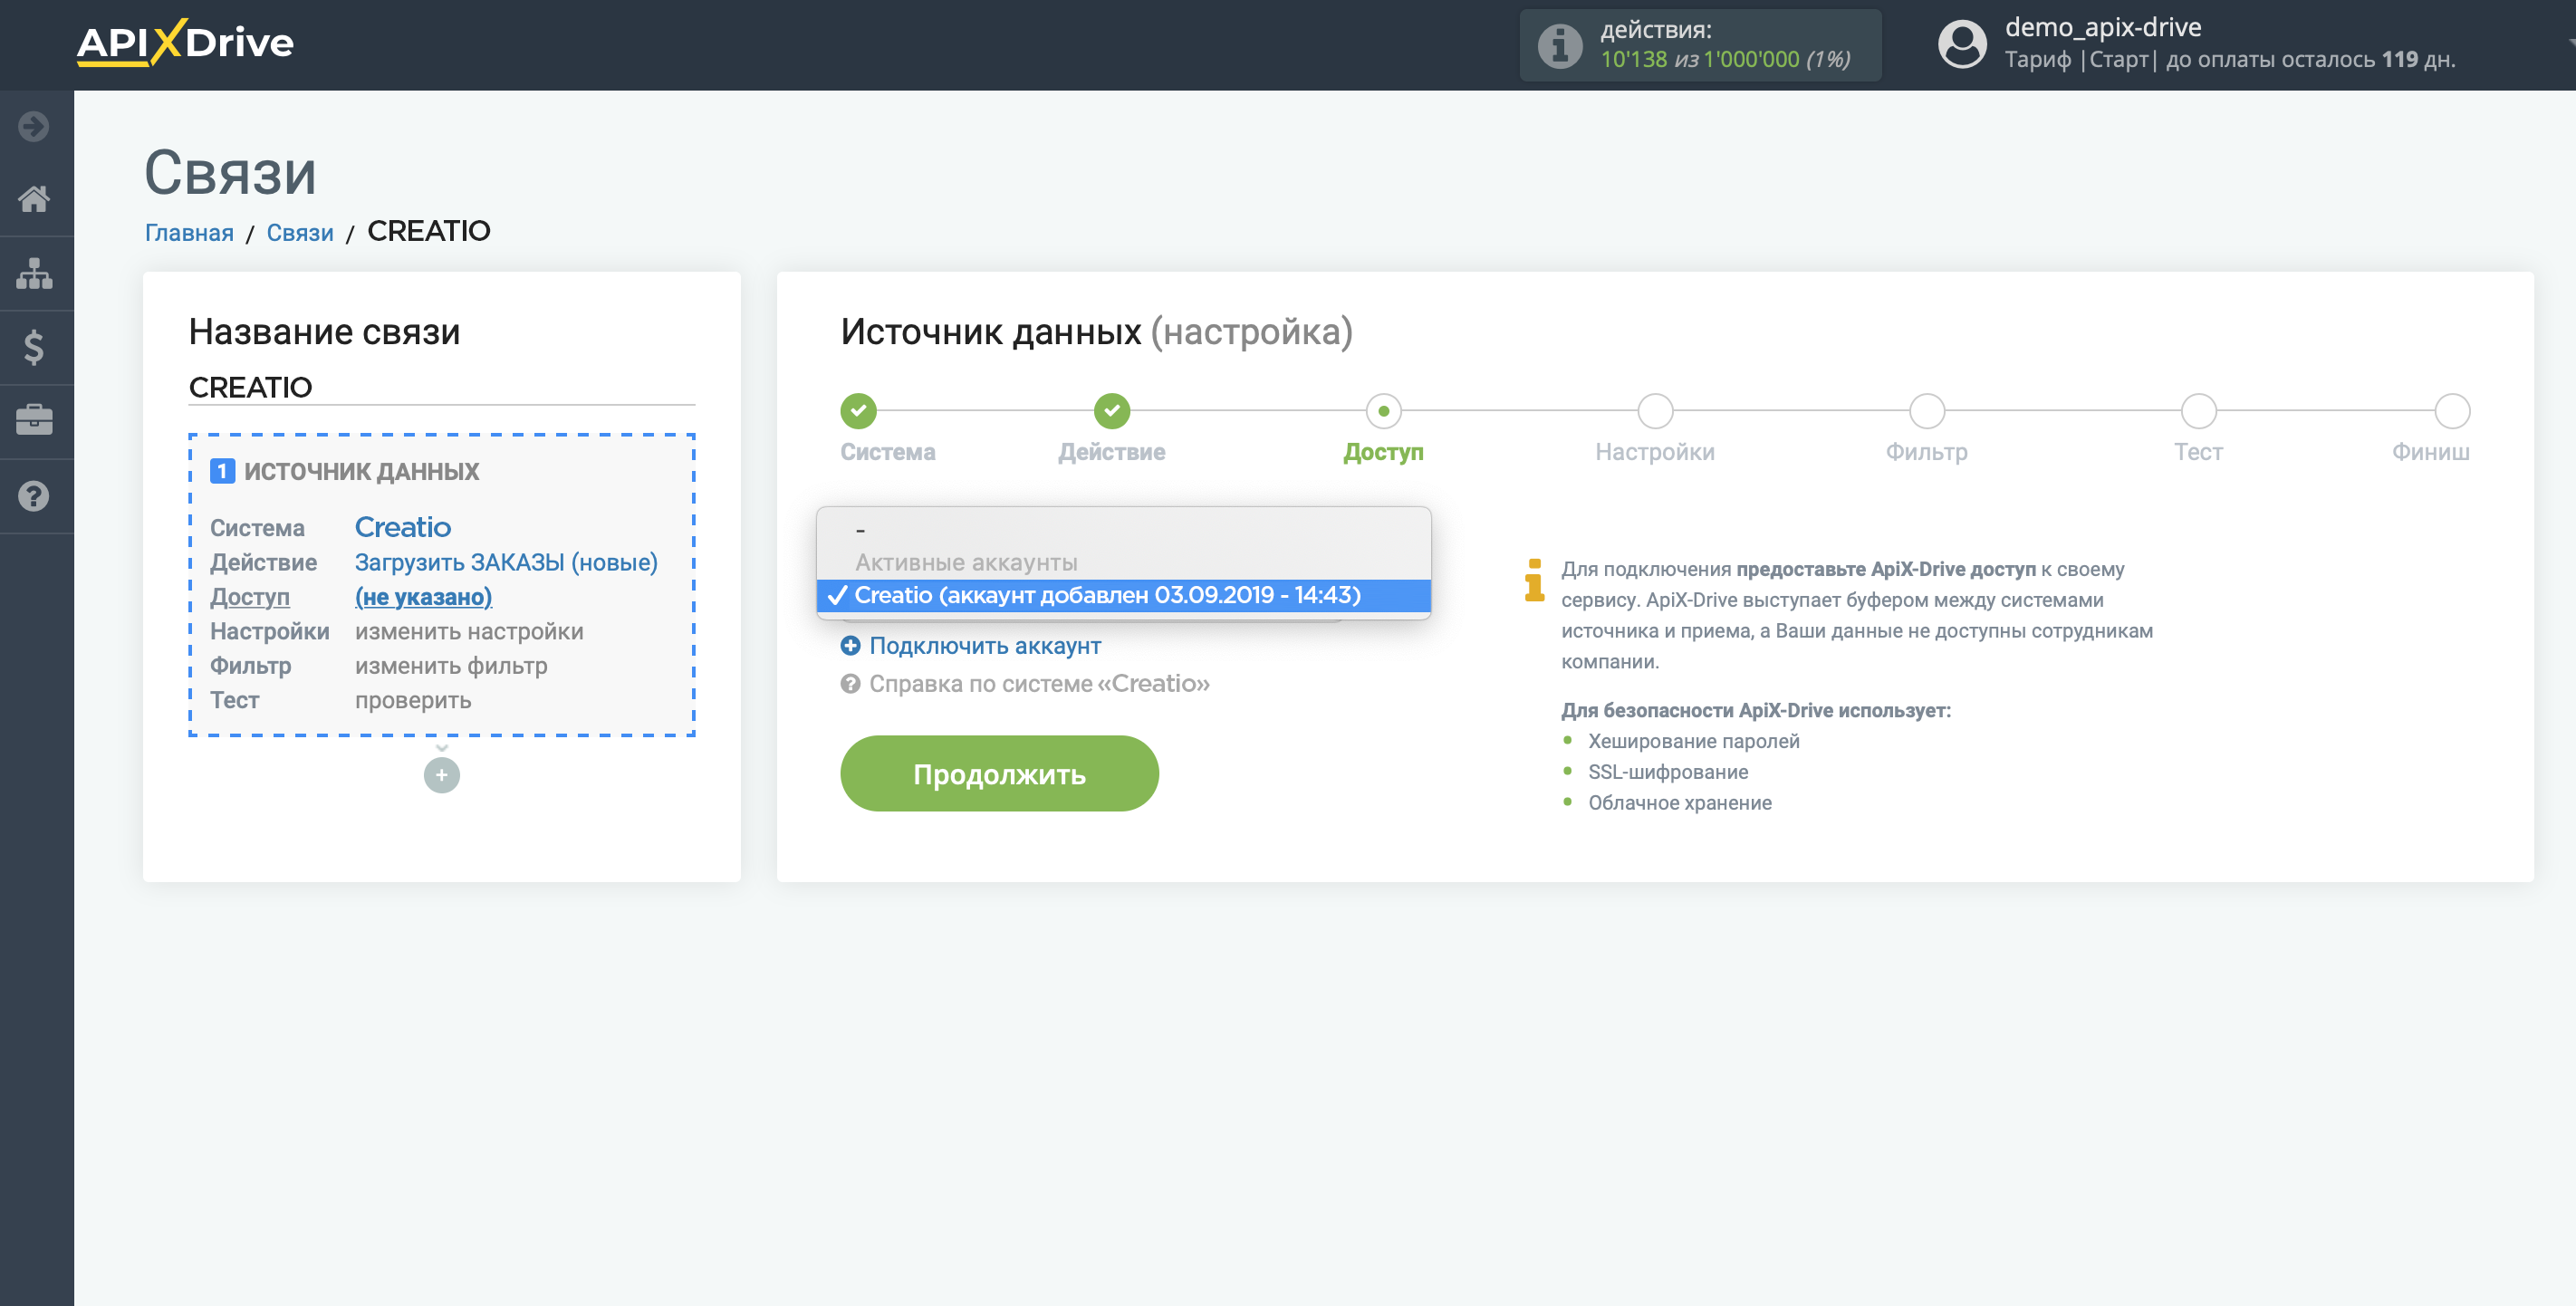2576x1306 pixels.
Task: Select the Финиш step
Action: pos(2452,411)
